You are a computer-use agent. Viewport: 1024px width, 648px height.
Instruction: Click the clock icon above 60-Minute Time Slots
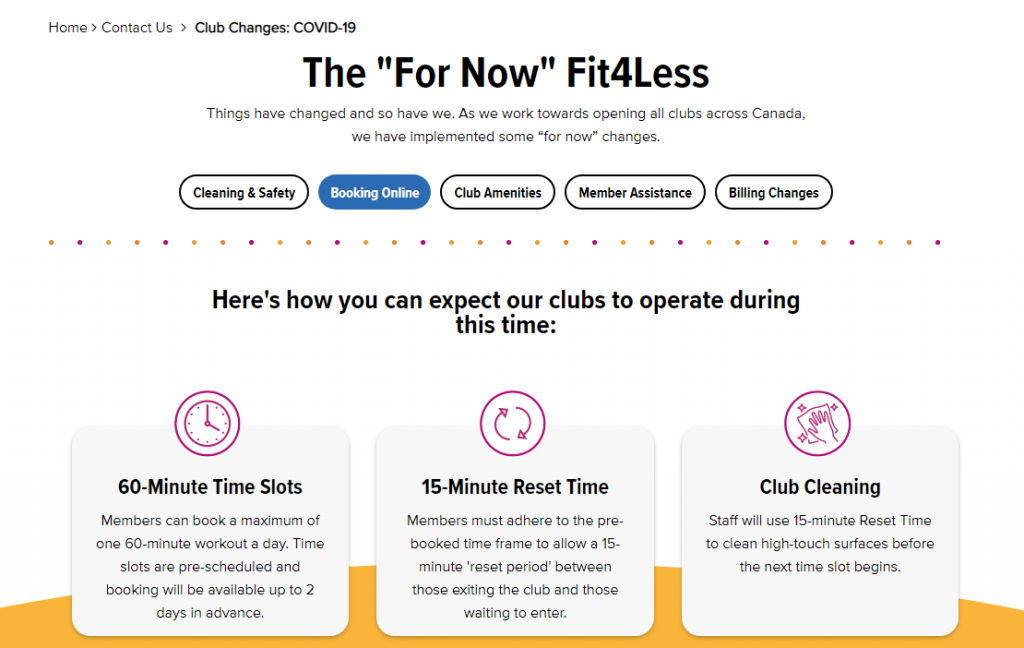tap(208, 422)
